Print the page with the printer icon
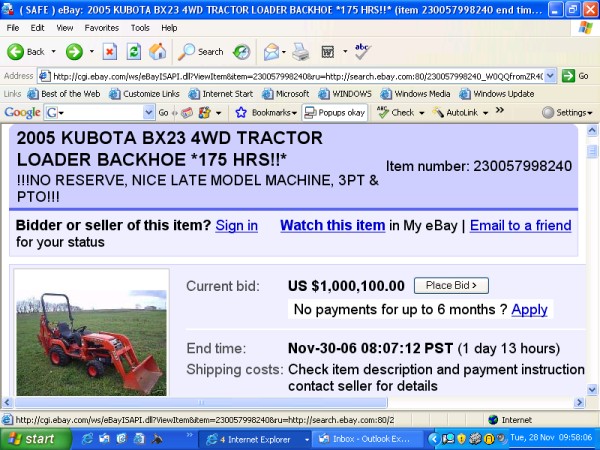This screenshot has width=600, height=450. [301, 52]
